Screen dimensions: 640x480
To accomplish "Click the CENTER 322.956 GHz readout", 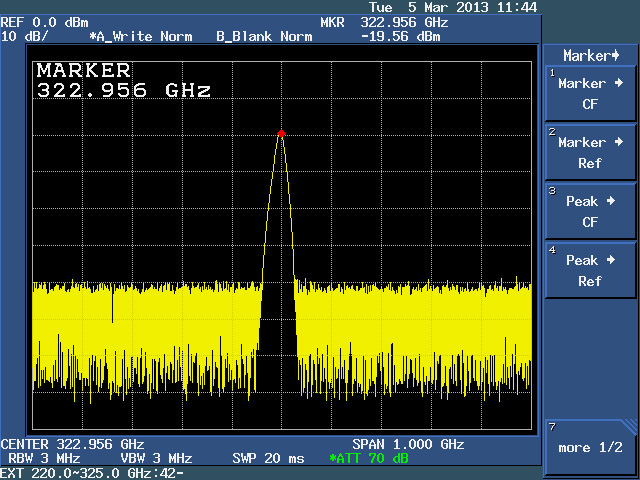I will (72, 444).
